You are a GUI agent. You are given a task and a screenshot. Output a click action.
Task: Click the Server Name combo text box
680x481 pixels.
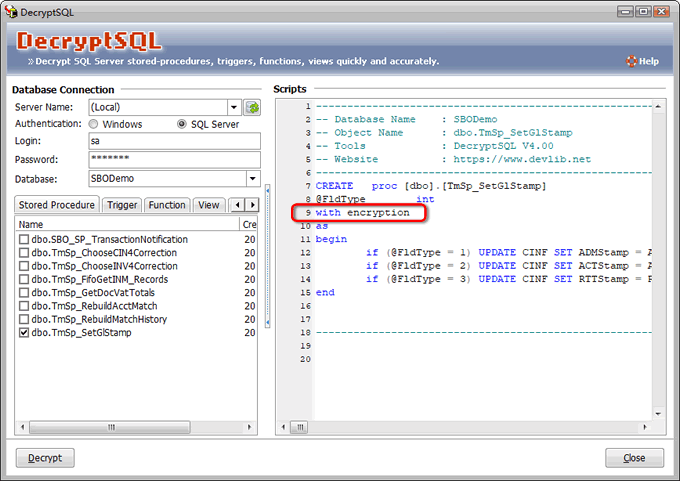click(x=158, y=107)
